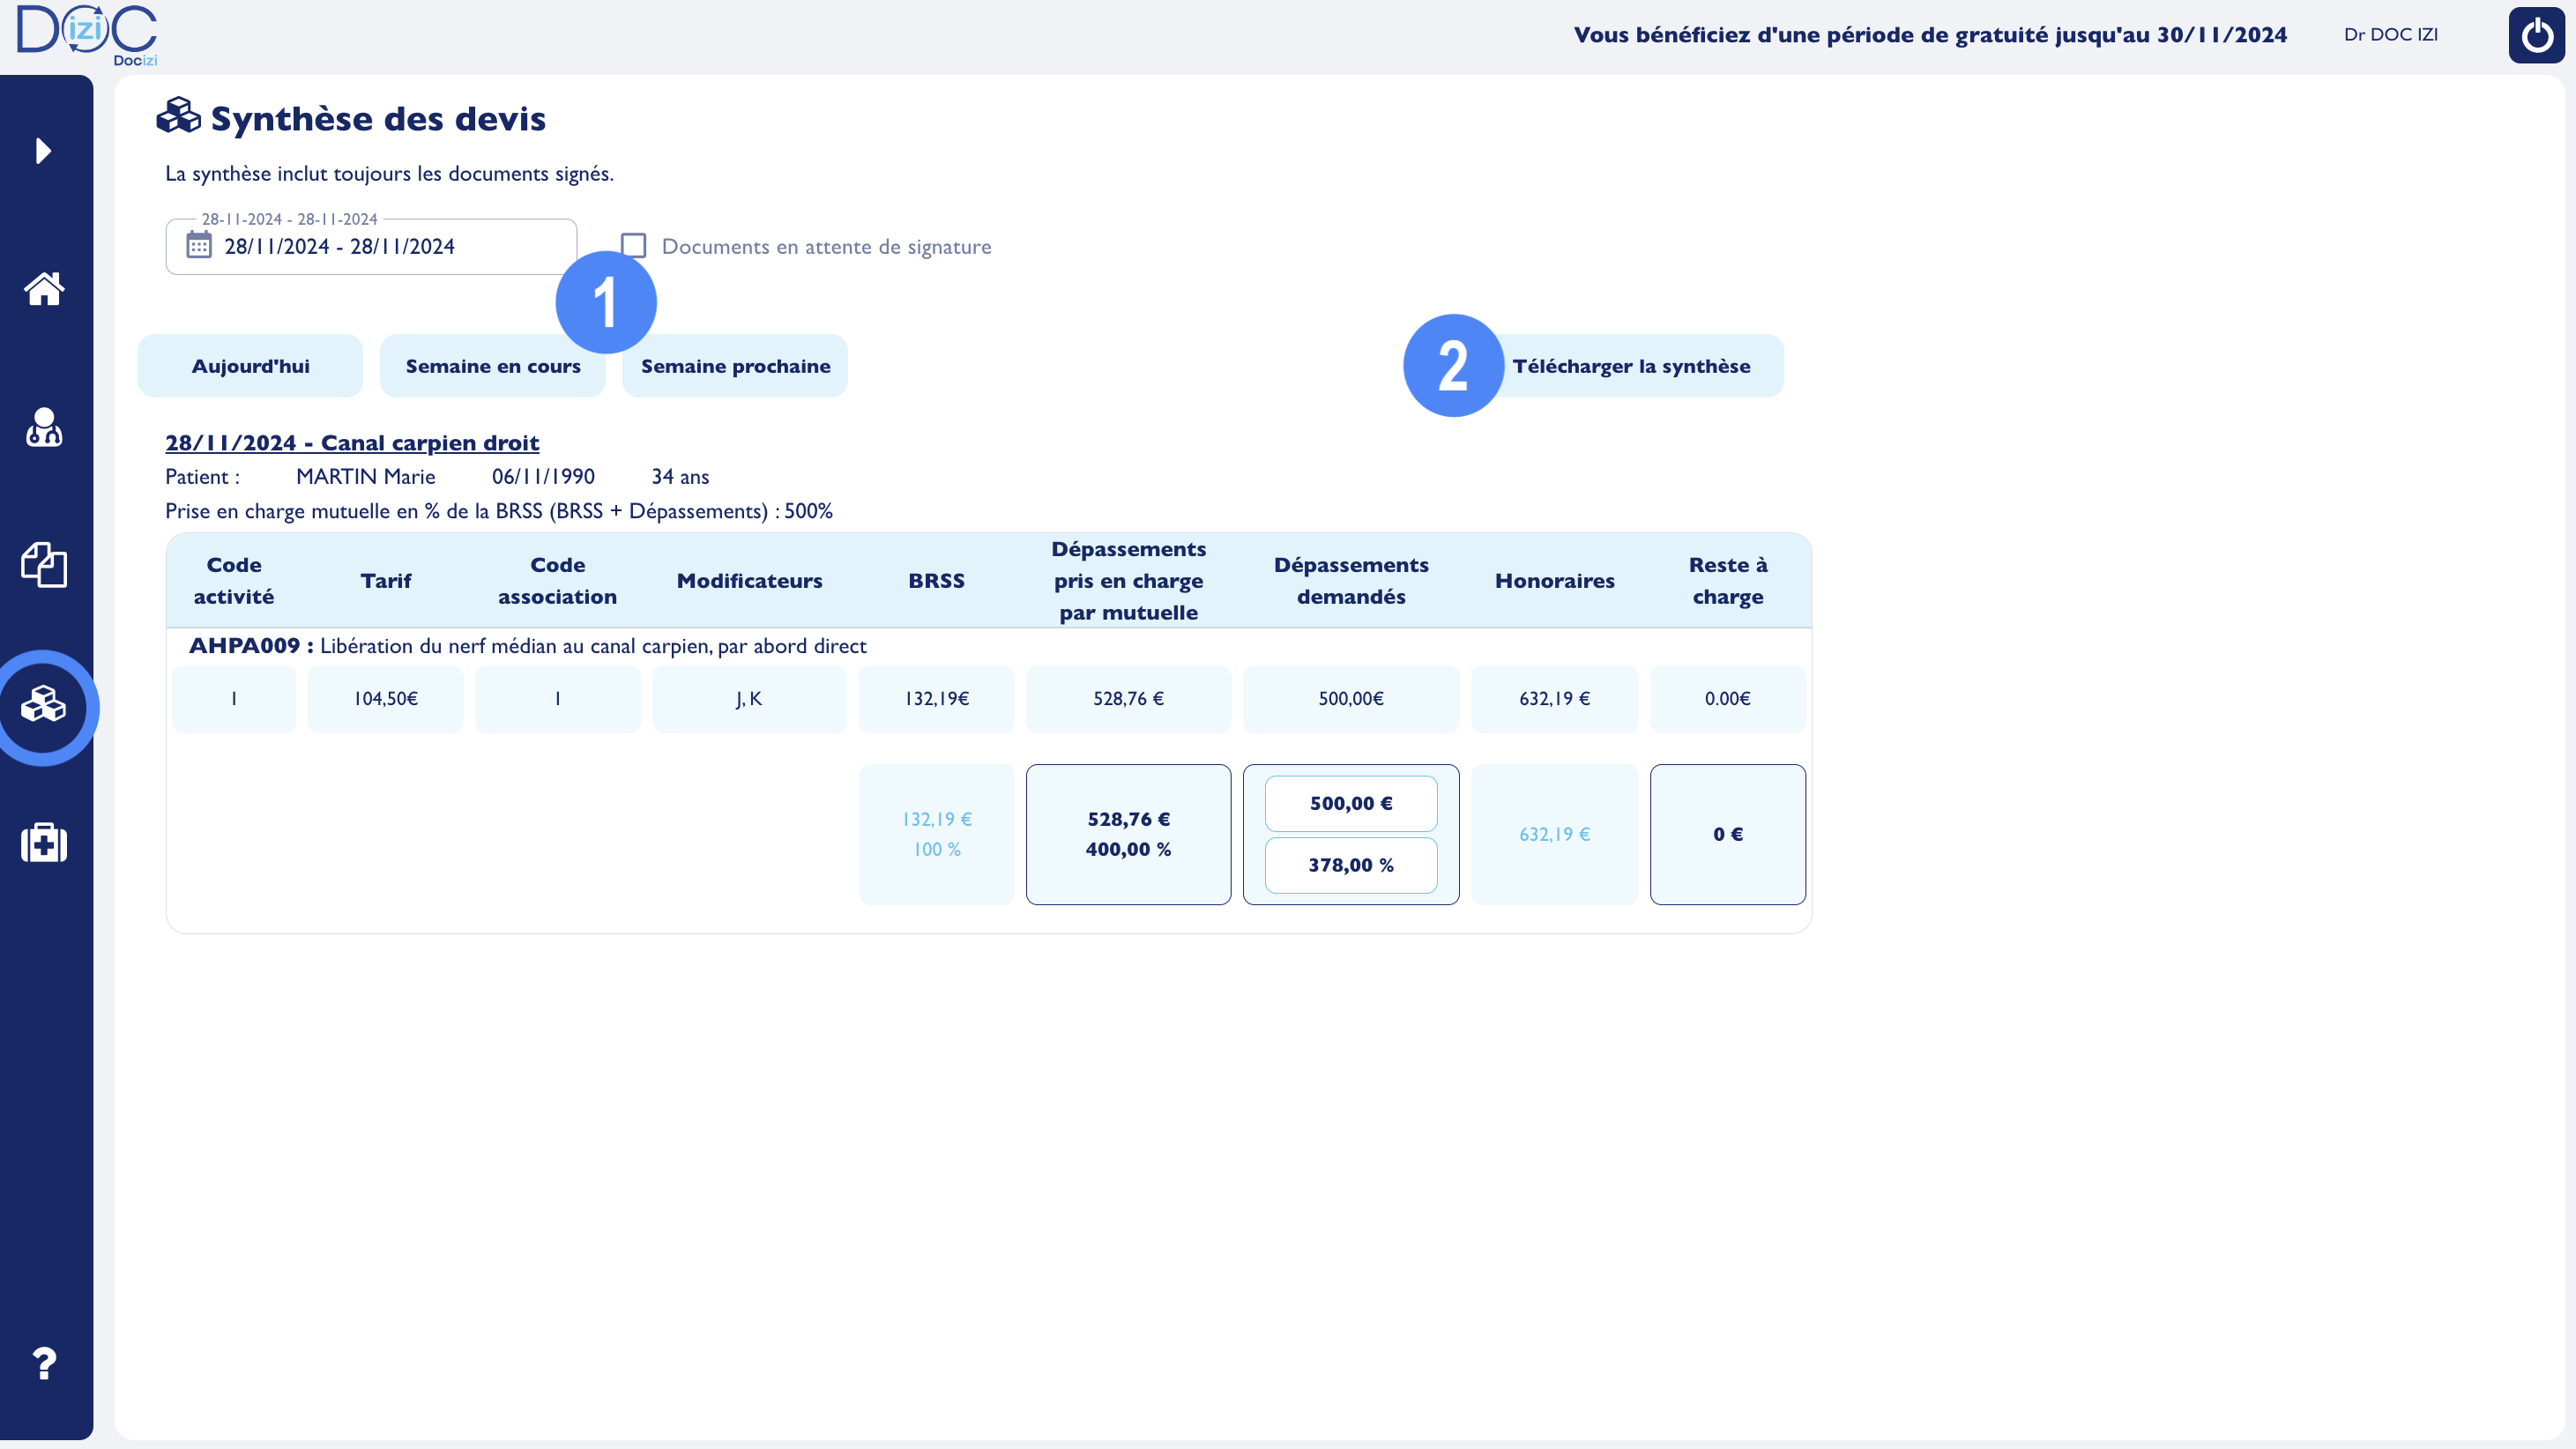Image resolution: width=2576 pixels, height=1449 pixels.
Task: Click the row cell 528,76 €
Action: tap(1128, 699)
